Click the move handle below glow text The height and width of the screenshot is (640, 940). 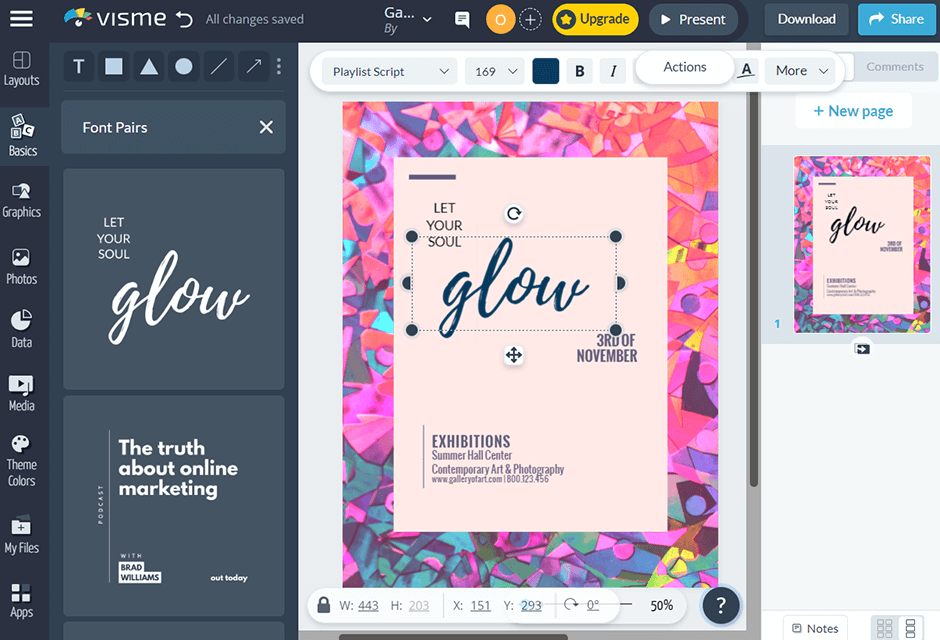[x=514, y=355]
